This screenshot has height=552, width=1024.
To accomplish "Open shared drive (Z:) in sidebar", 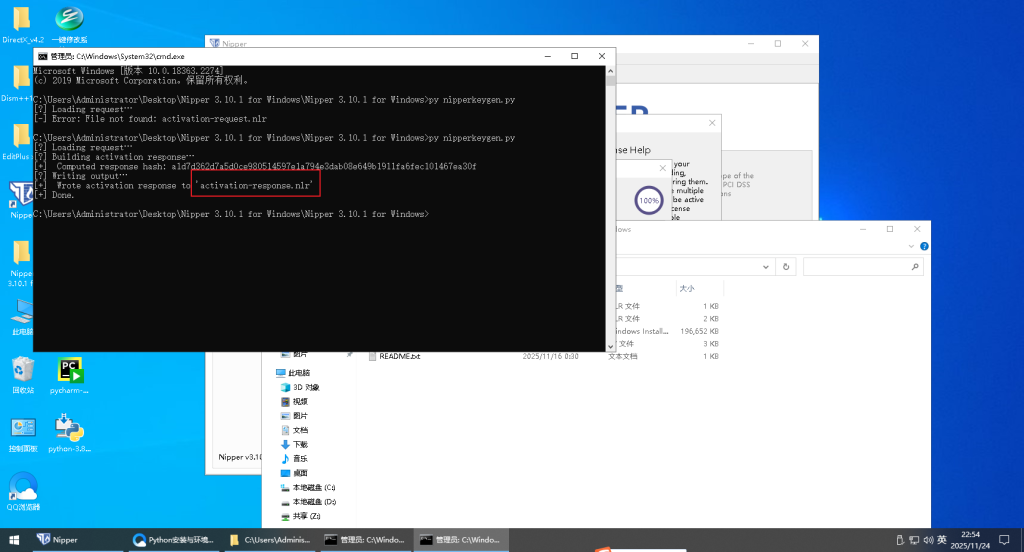I will pos(306,516).
